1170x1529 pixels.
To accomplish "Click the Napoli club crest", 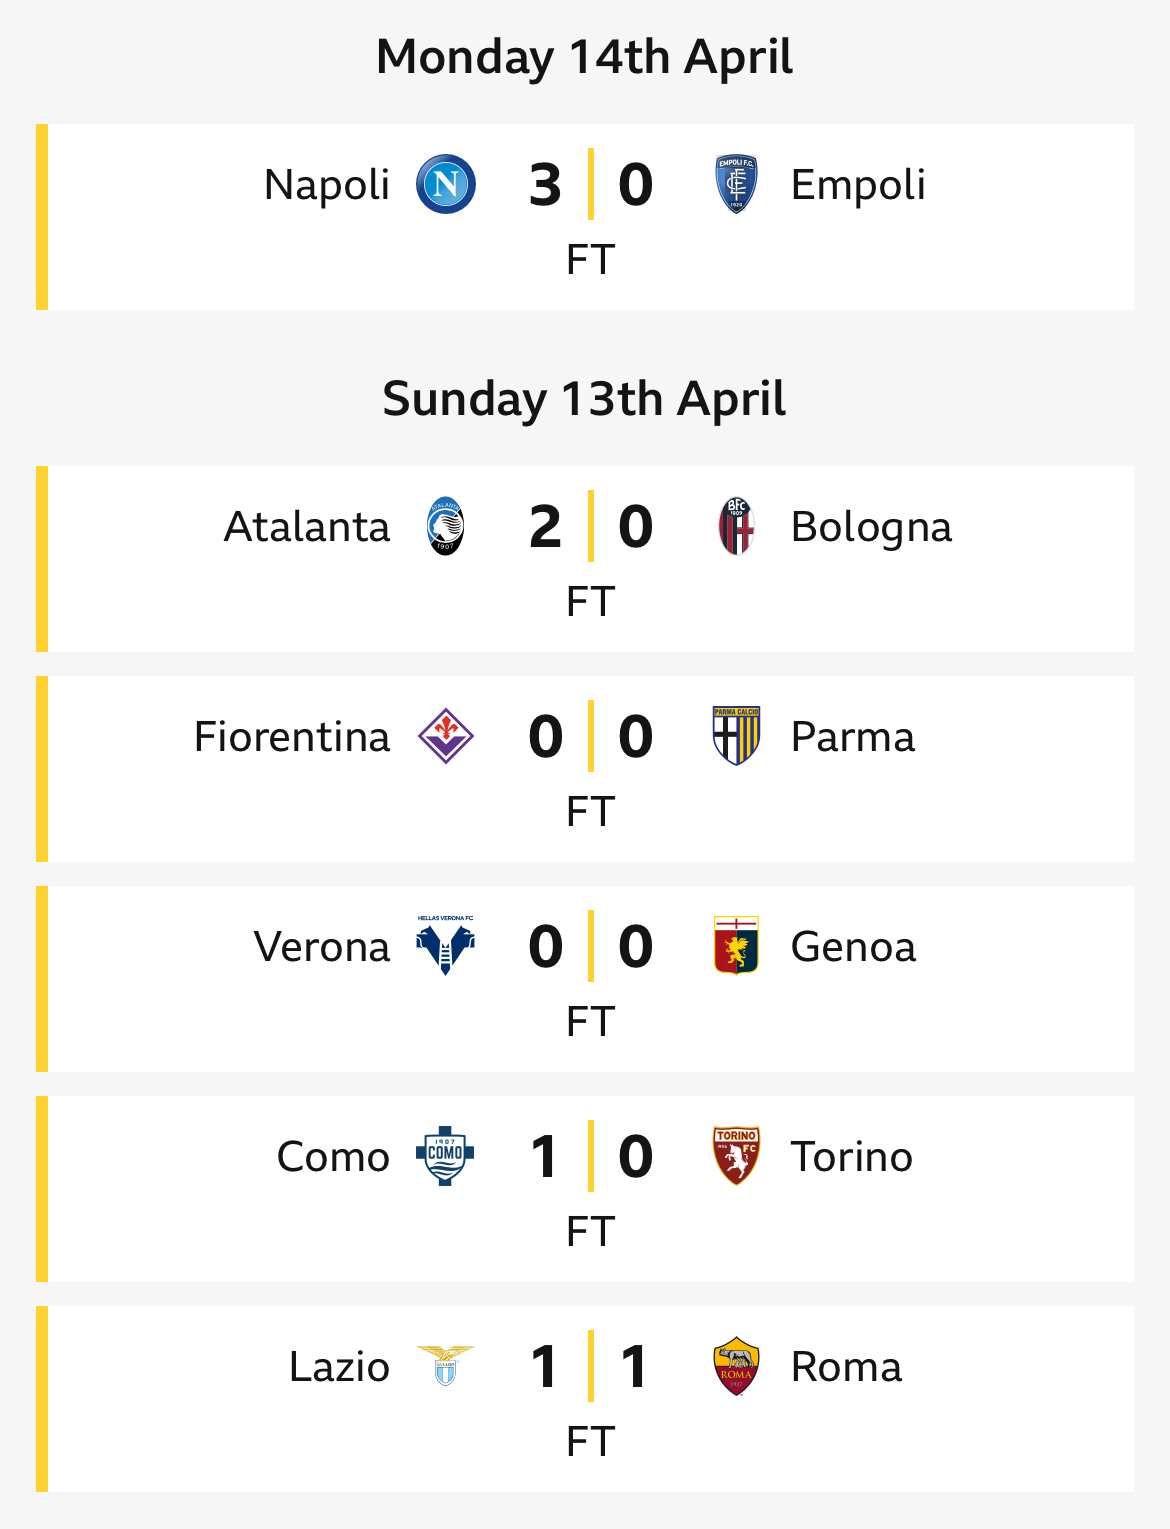I will click(x=445, y=184).
